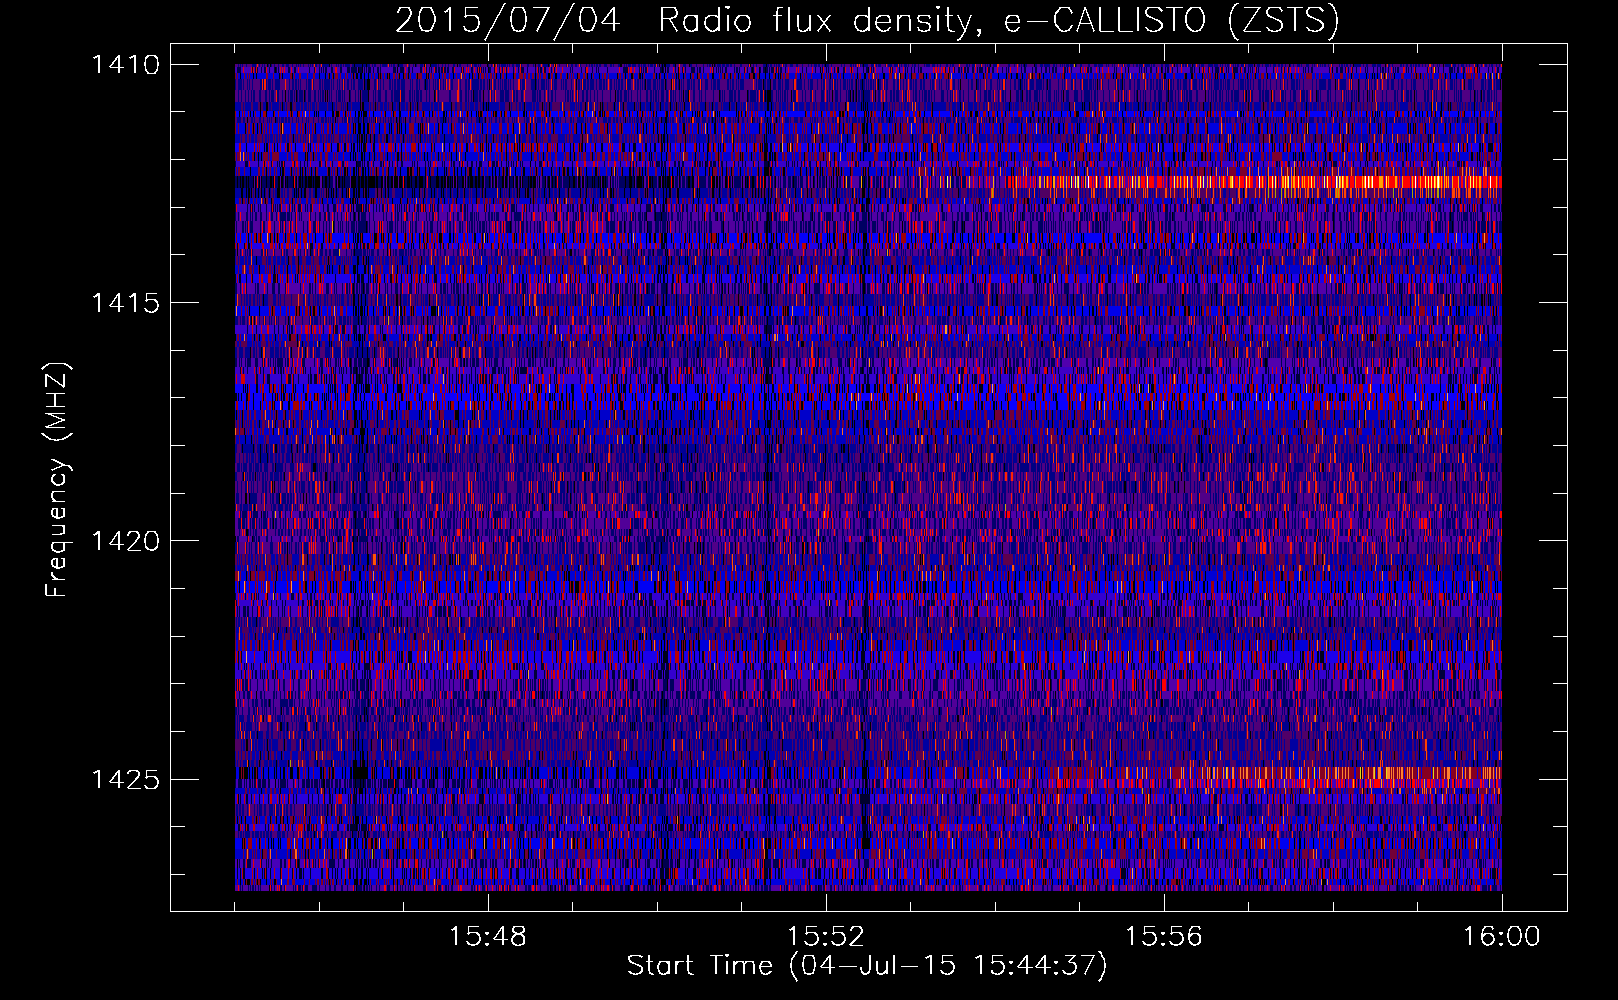The height and width of the screenshot is (1000, 1618).
Task: Click the 15:48 time tick label
Action: (x=488, y=937)
